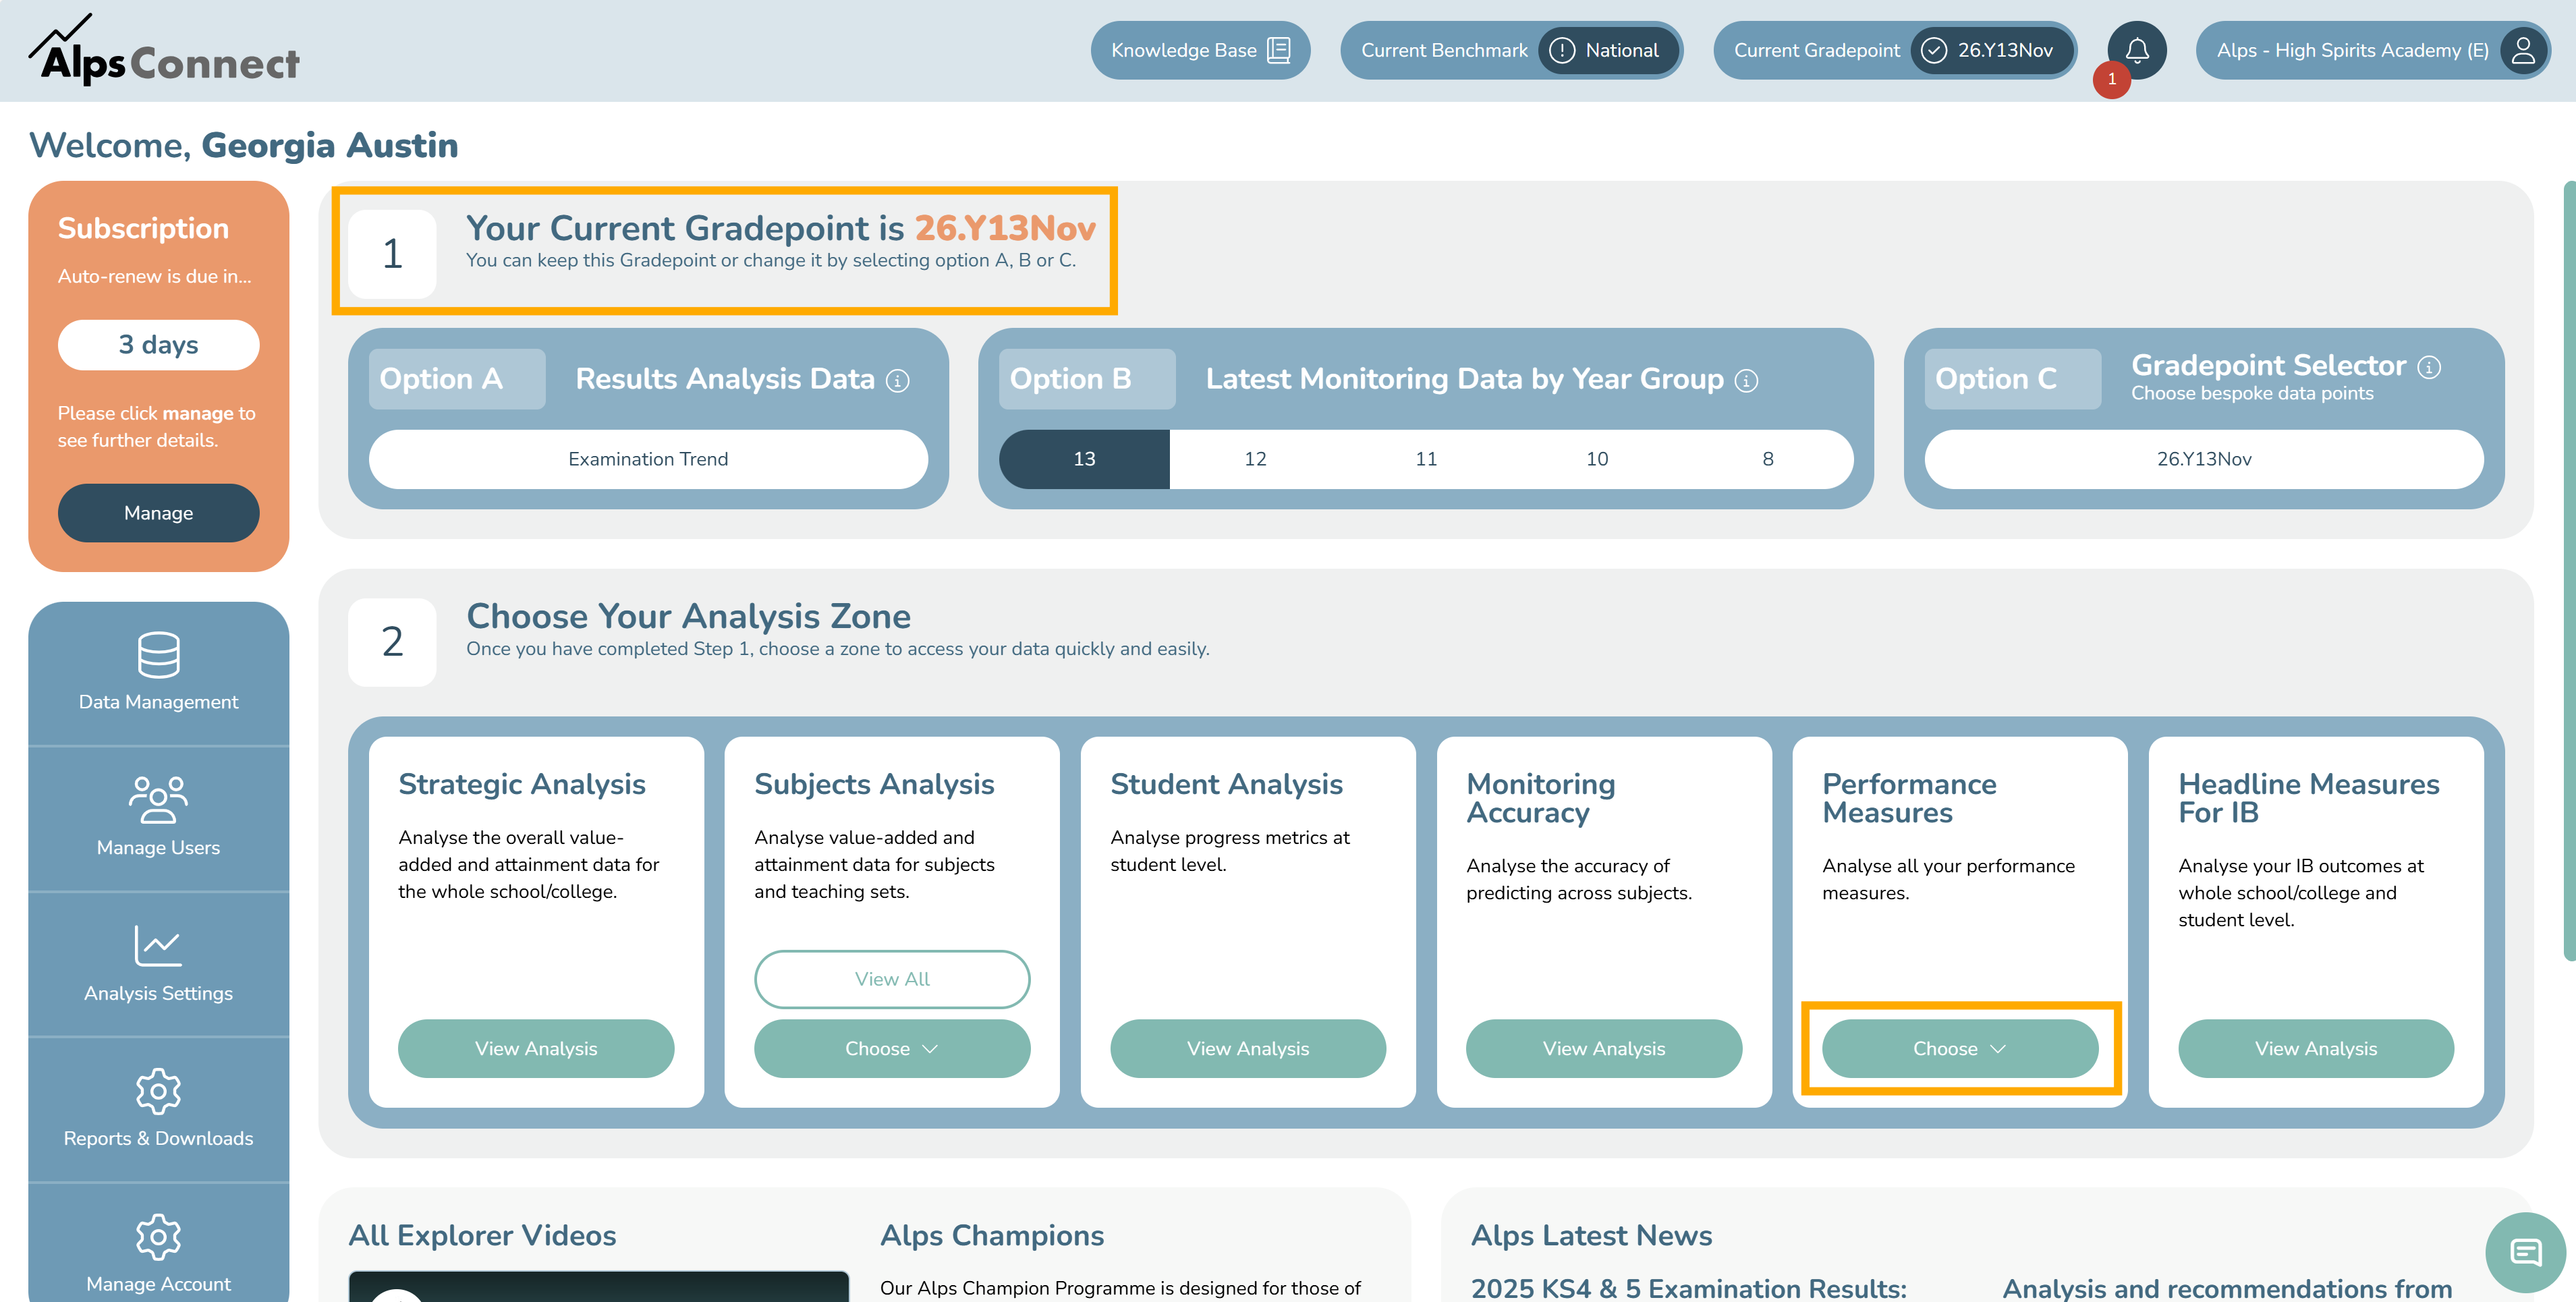Viewport: 2576px width, 1302px height.
Task: Click the 3 days auto-renew pill
Action: coord(158,345)
